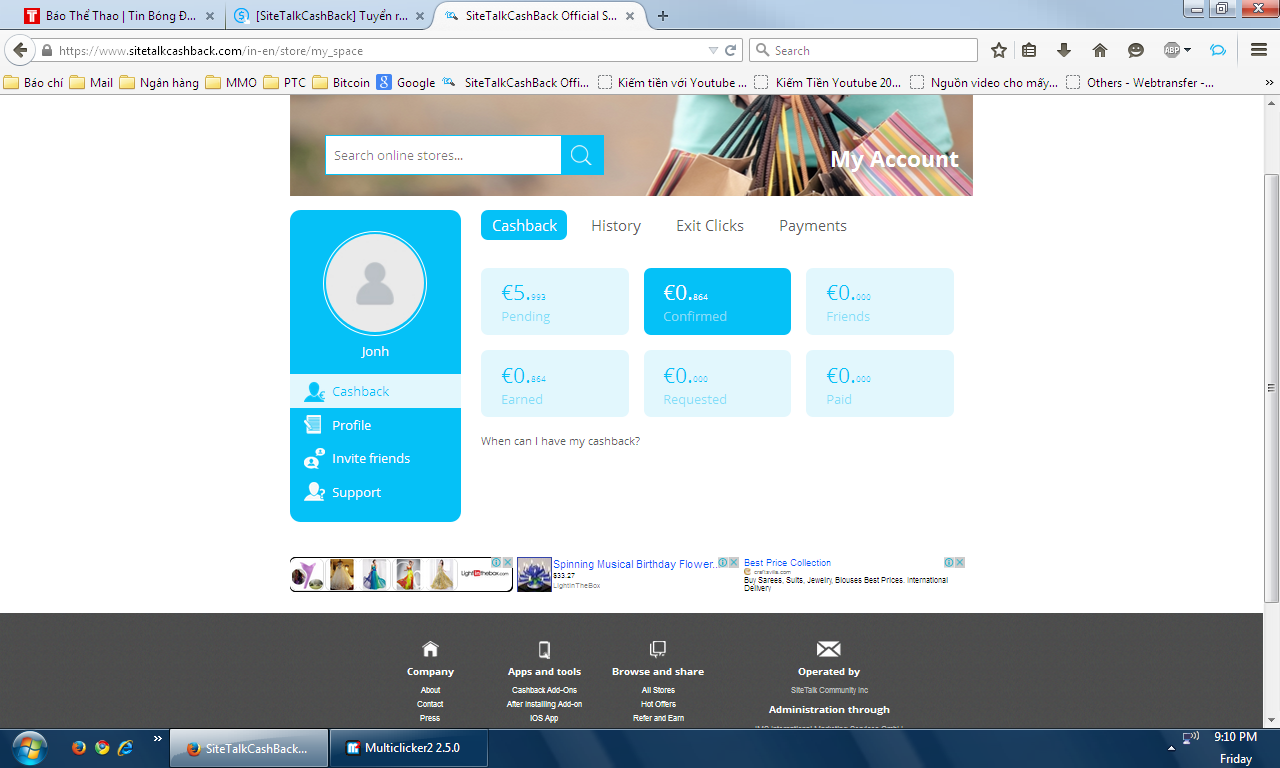Select the Paid cashback tile

coord(880,383)
